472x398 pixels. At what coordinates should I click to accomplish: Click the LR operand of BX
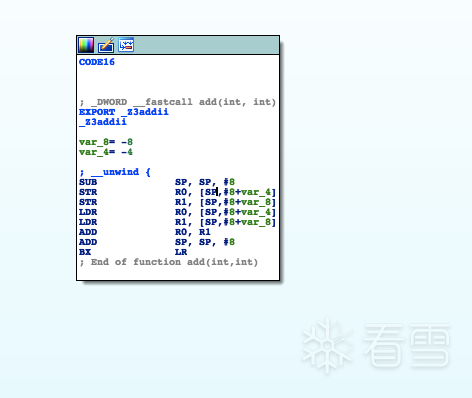(x=181, y=252)
